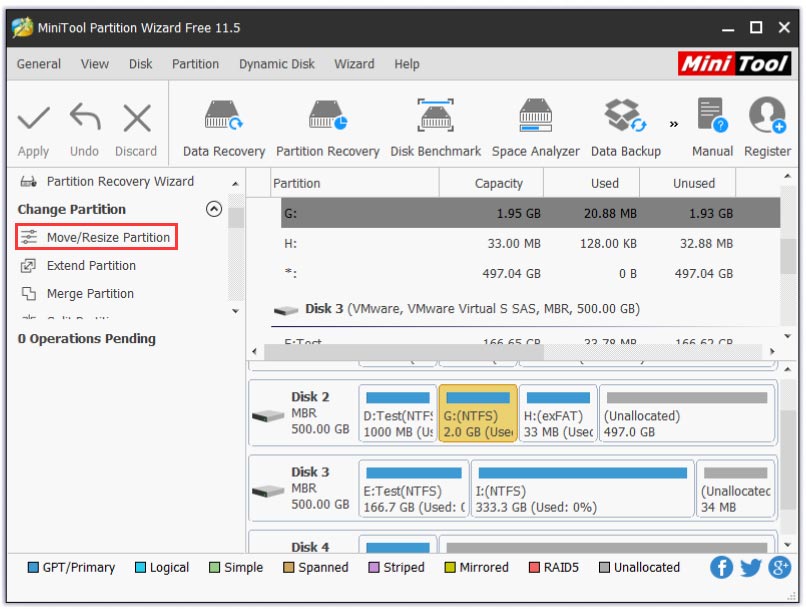Select Extend Partition
Screen dimensions: 806x609
coord(91,266)
